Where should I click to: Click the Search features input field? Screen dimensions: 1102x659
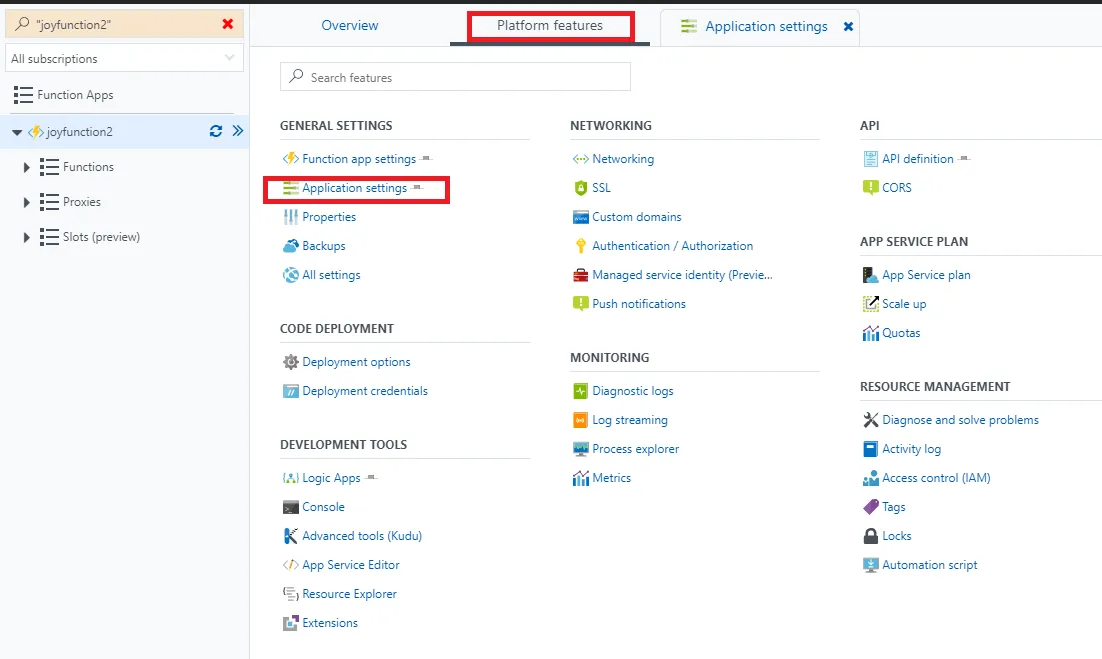[455, 77]
